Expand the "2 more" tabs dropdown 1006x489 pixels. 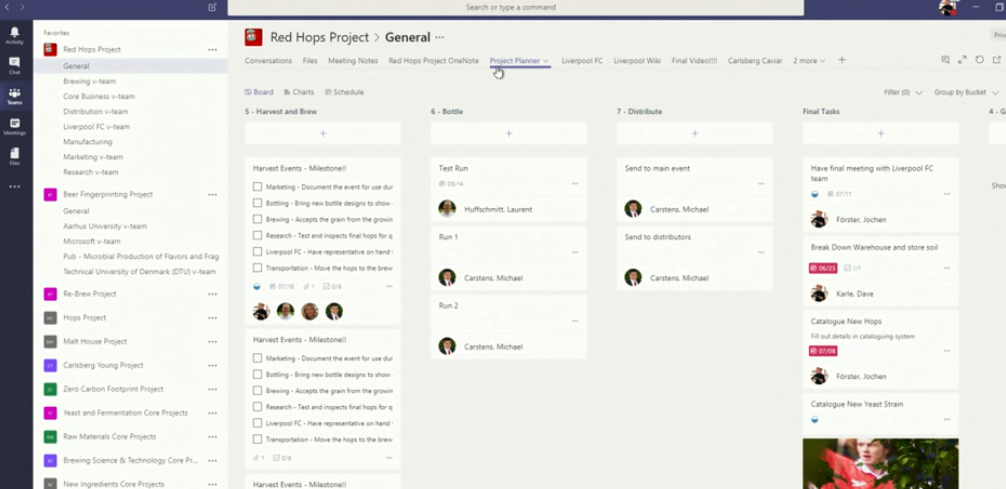(809, 61)
